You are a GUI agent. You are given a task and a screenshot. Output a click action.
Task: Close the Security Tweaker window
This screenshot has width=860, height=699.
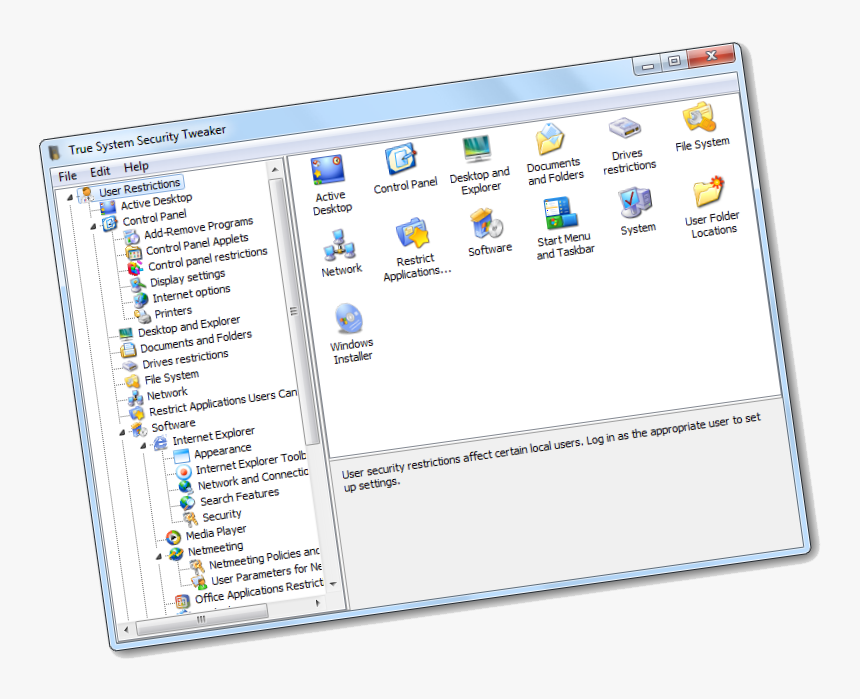[x=711, y=55]
